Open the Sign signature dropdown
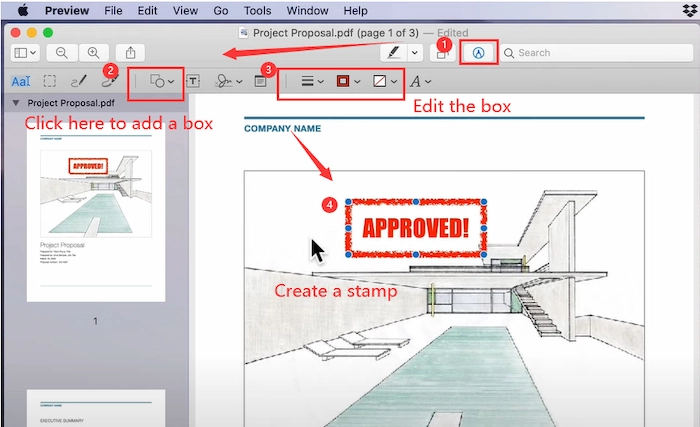The image size is (700, 427). (x=230, y=81)
